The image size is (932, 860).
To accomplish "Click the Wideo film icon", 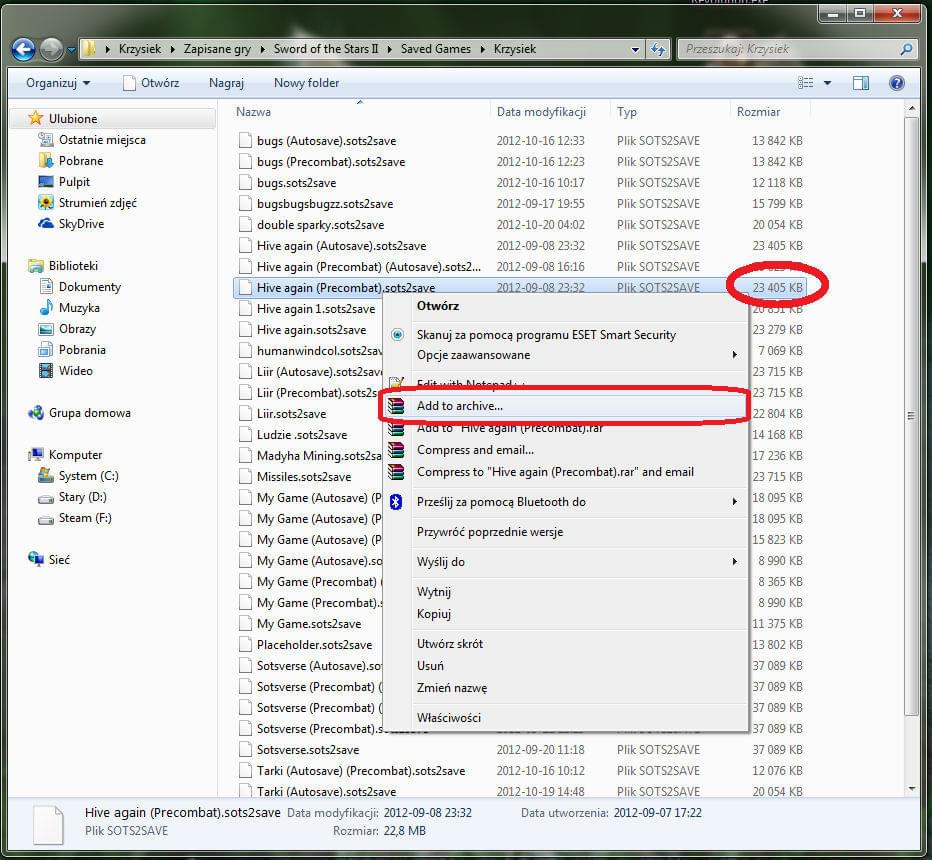I will tap(46, 371).
